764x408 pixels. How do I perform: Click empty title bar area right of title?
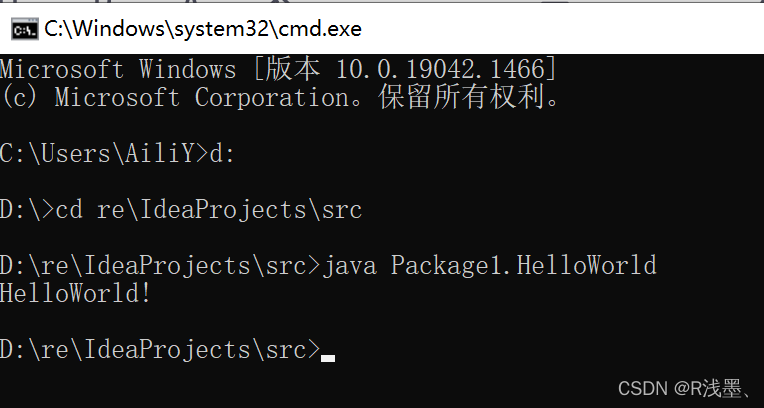(560, 29)
